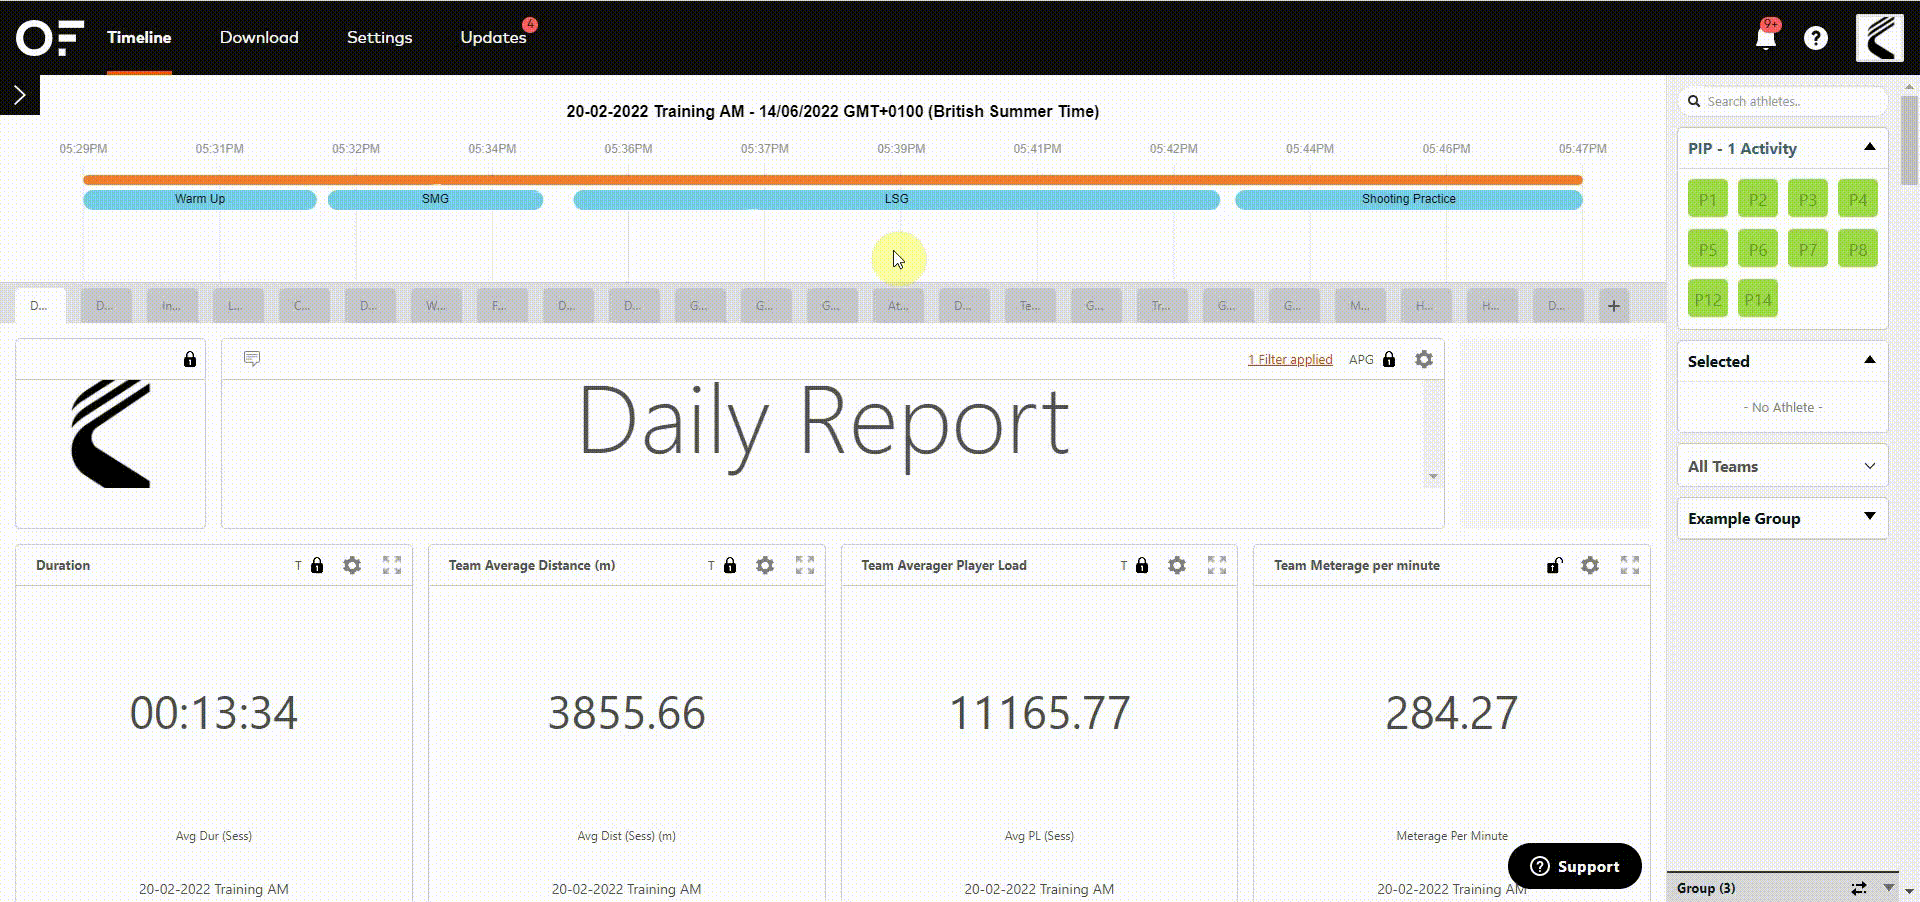The width and height of the screenshot is (1920, 902).
Task: Collapse the PIP - 1 Activity section
Action: tap(1869, 147)
